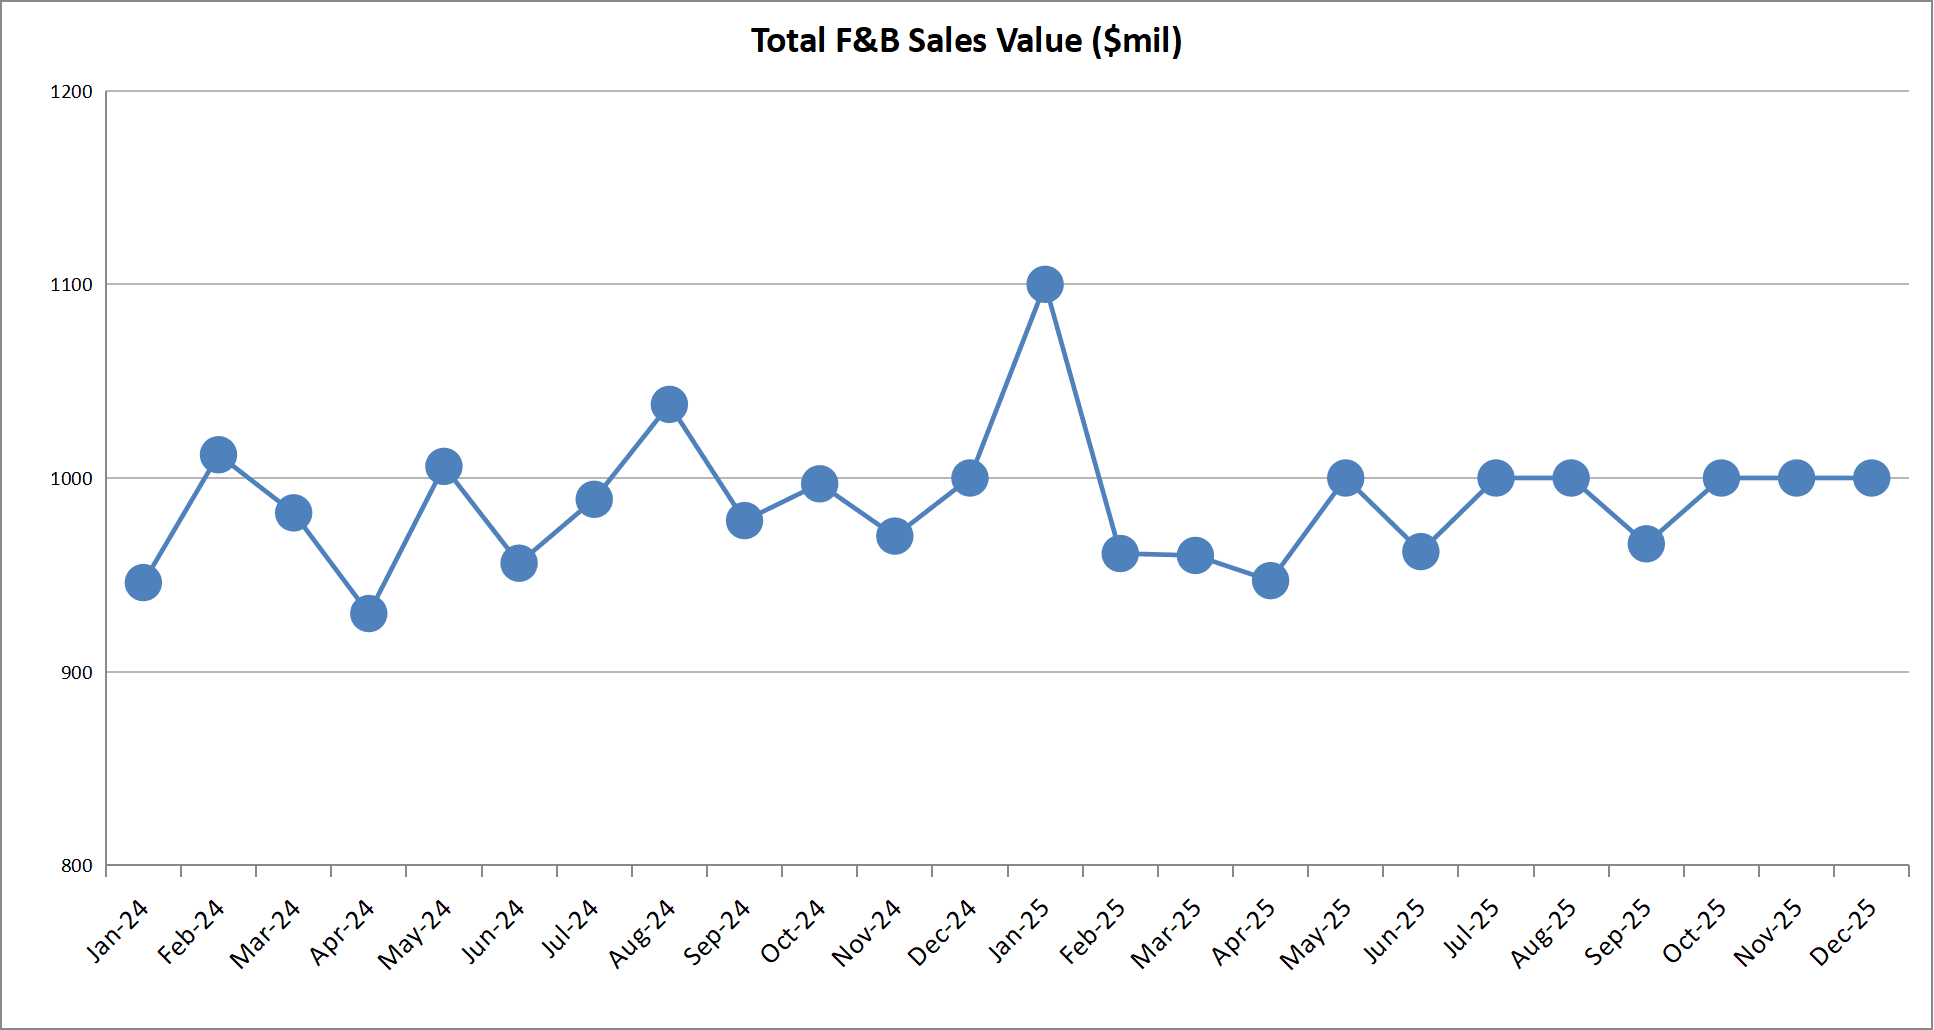Screen dimensions: 1934x1030
Task: Select the May-24 data point marker
Action: [x=444, y=467]
